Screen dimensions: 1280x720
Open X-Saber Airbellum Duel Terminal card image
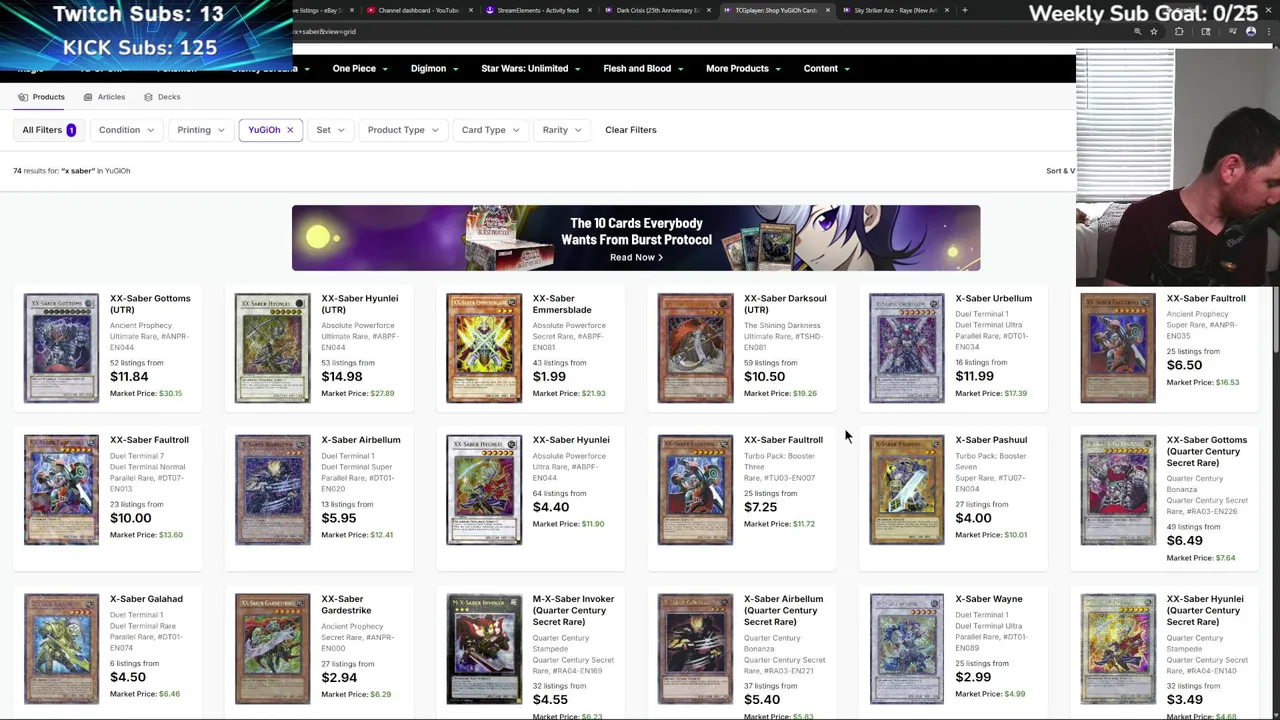[x=272, y=490]
